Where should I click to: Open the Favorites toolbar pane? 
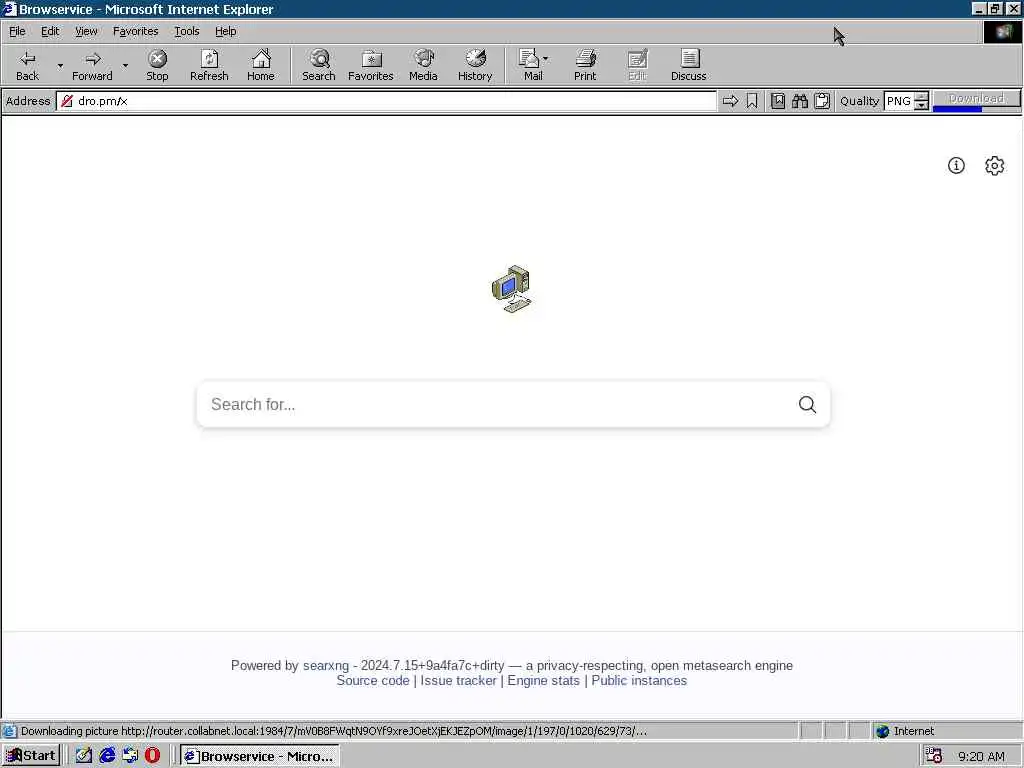click(x=371, y=65)
